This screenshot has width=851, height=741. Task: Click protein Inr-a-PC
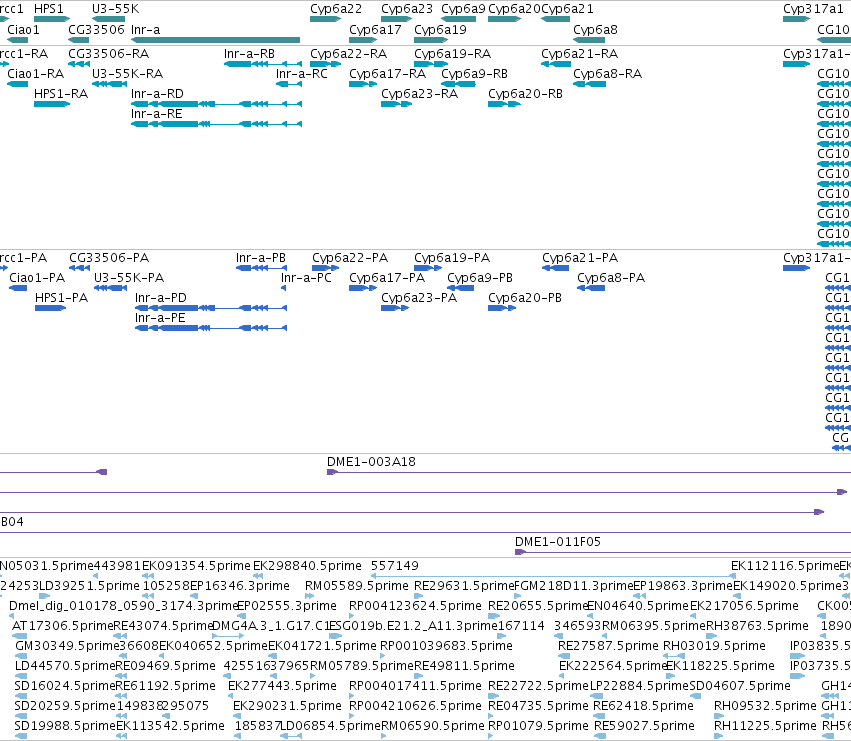pyautogui.click(x=283, y=288)
